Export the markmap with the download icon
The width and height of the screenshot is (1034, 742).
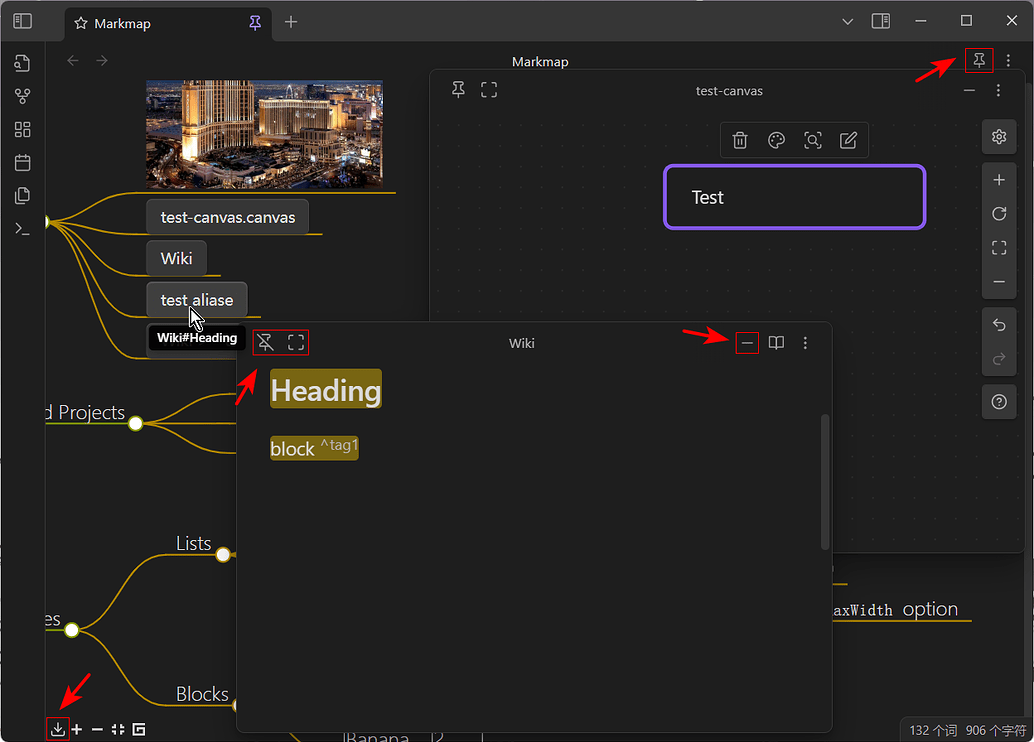58,729
